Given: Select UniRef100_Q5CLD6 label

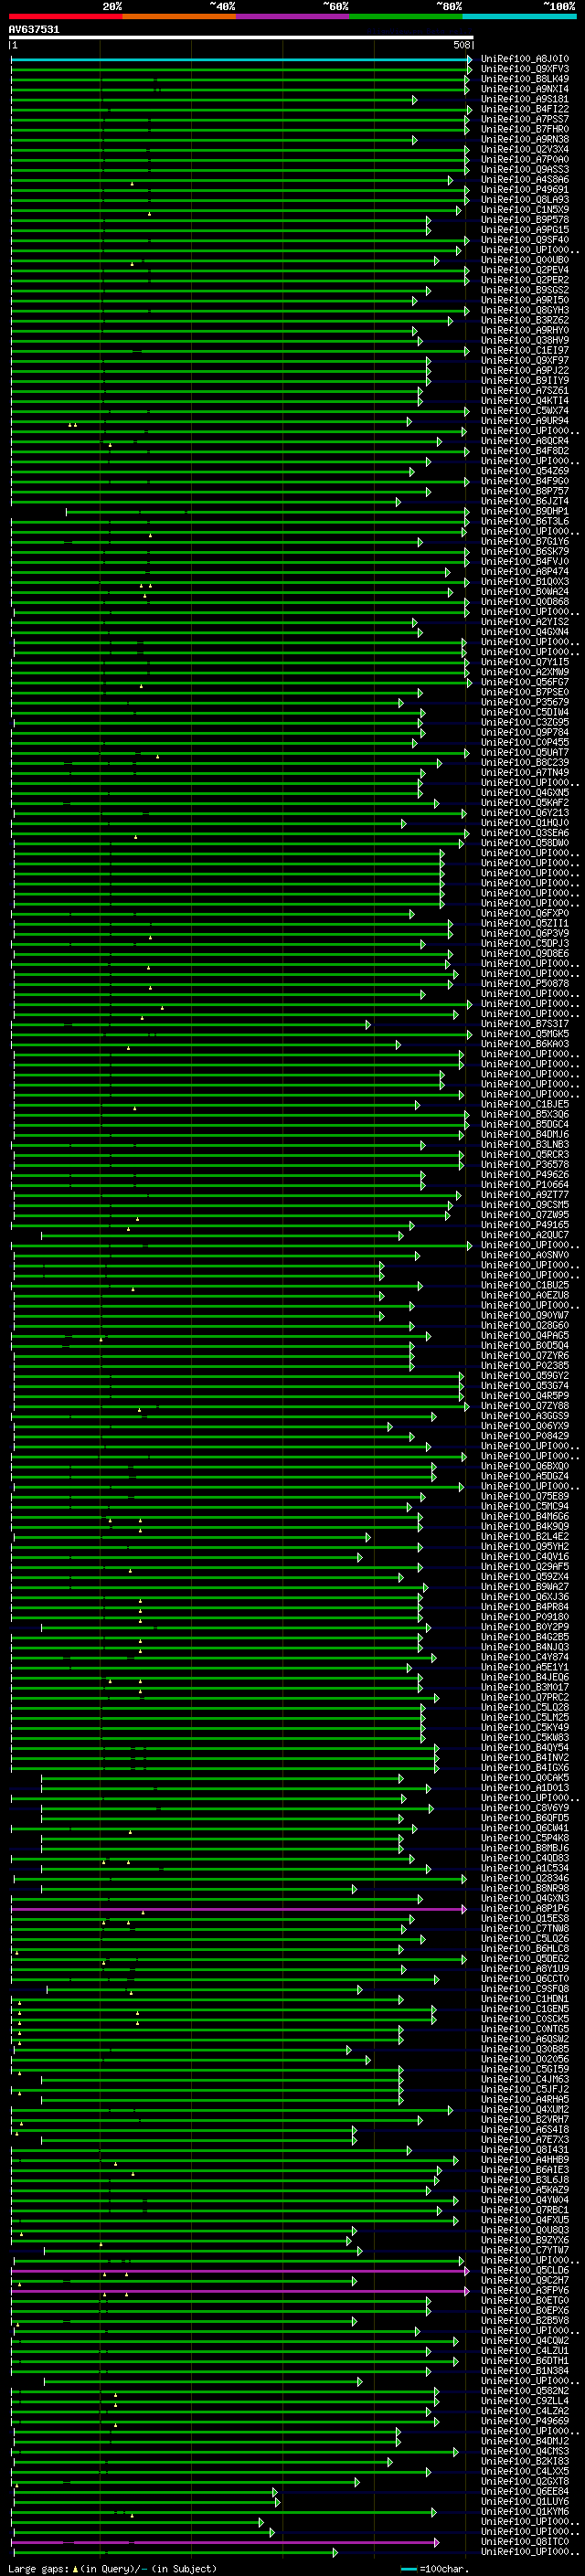Looking at the screenshot, I should (x=525, y=2270).
